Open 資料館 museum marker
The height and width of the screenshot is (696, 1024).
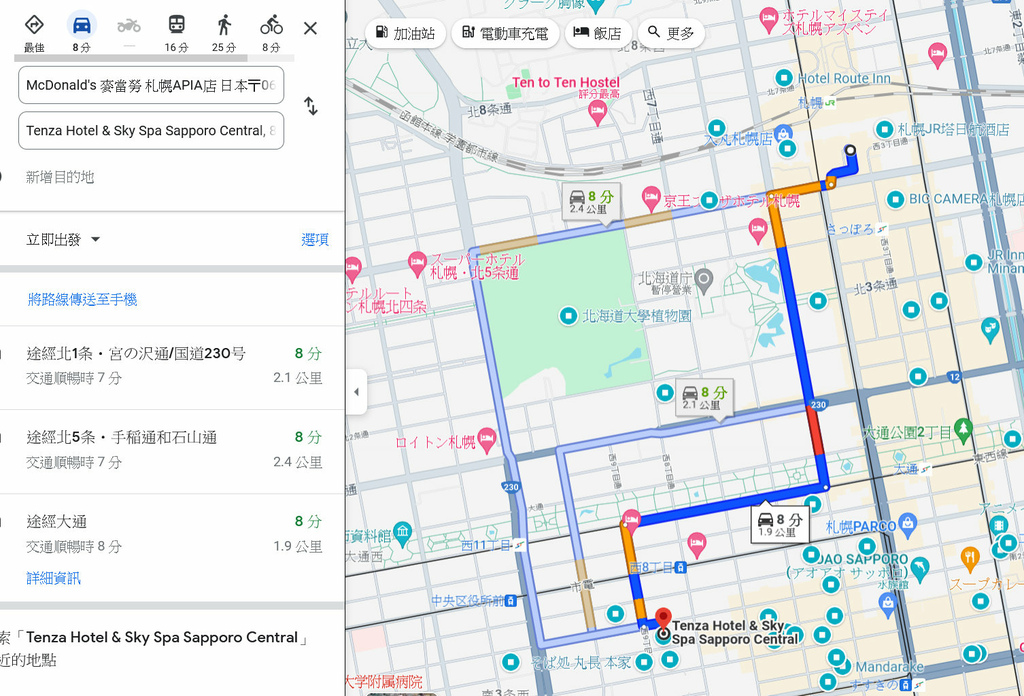pyautogui.click(x=403, y=535)
